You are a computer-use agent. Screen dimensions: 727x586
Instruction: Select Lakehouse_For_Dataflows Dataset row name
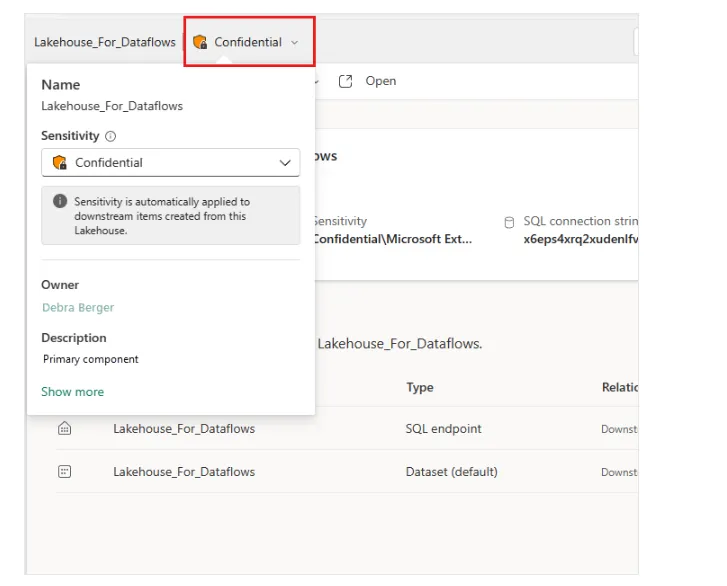(184, 472)
